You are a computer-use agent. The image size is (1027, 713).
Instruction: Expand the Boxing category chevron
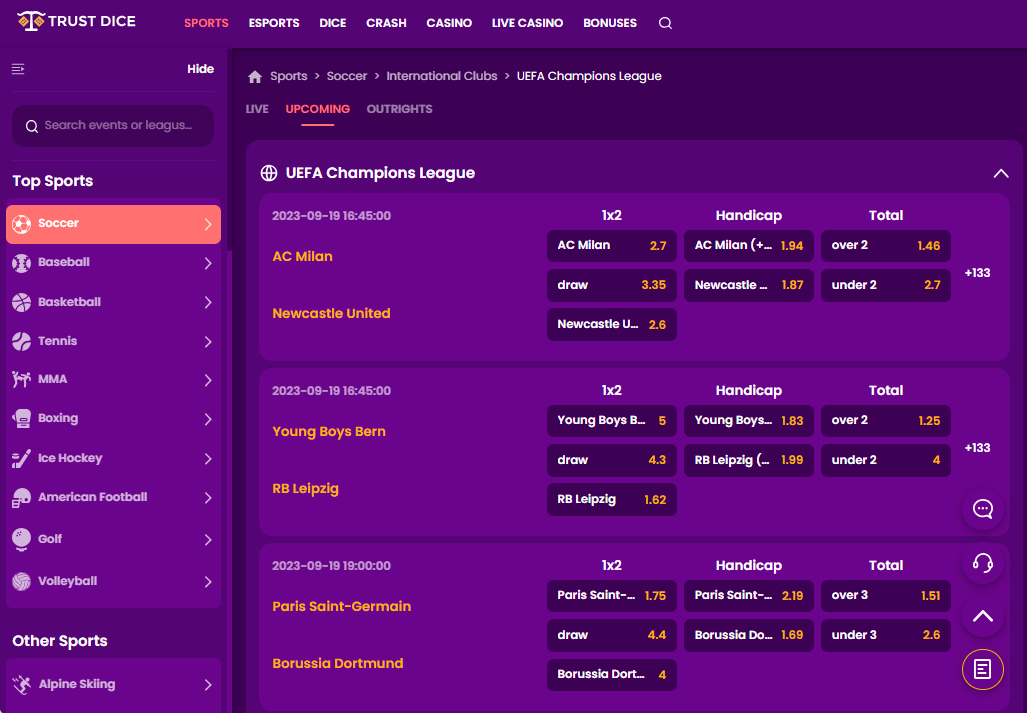point(208,420)
